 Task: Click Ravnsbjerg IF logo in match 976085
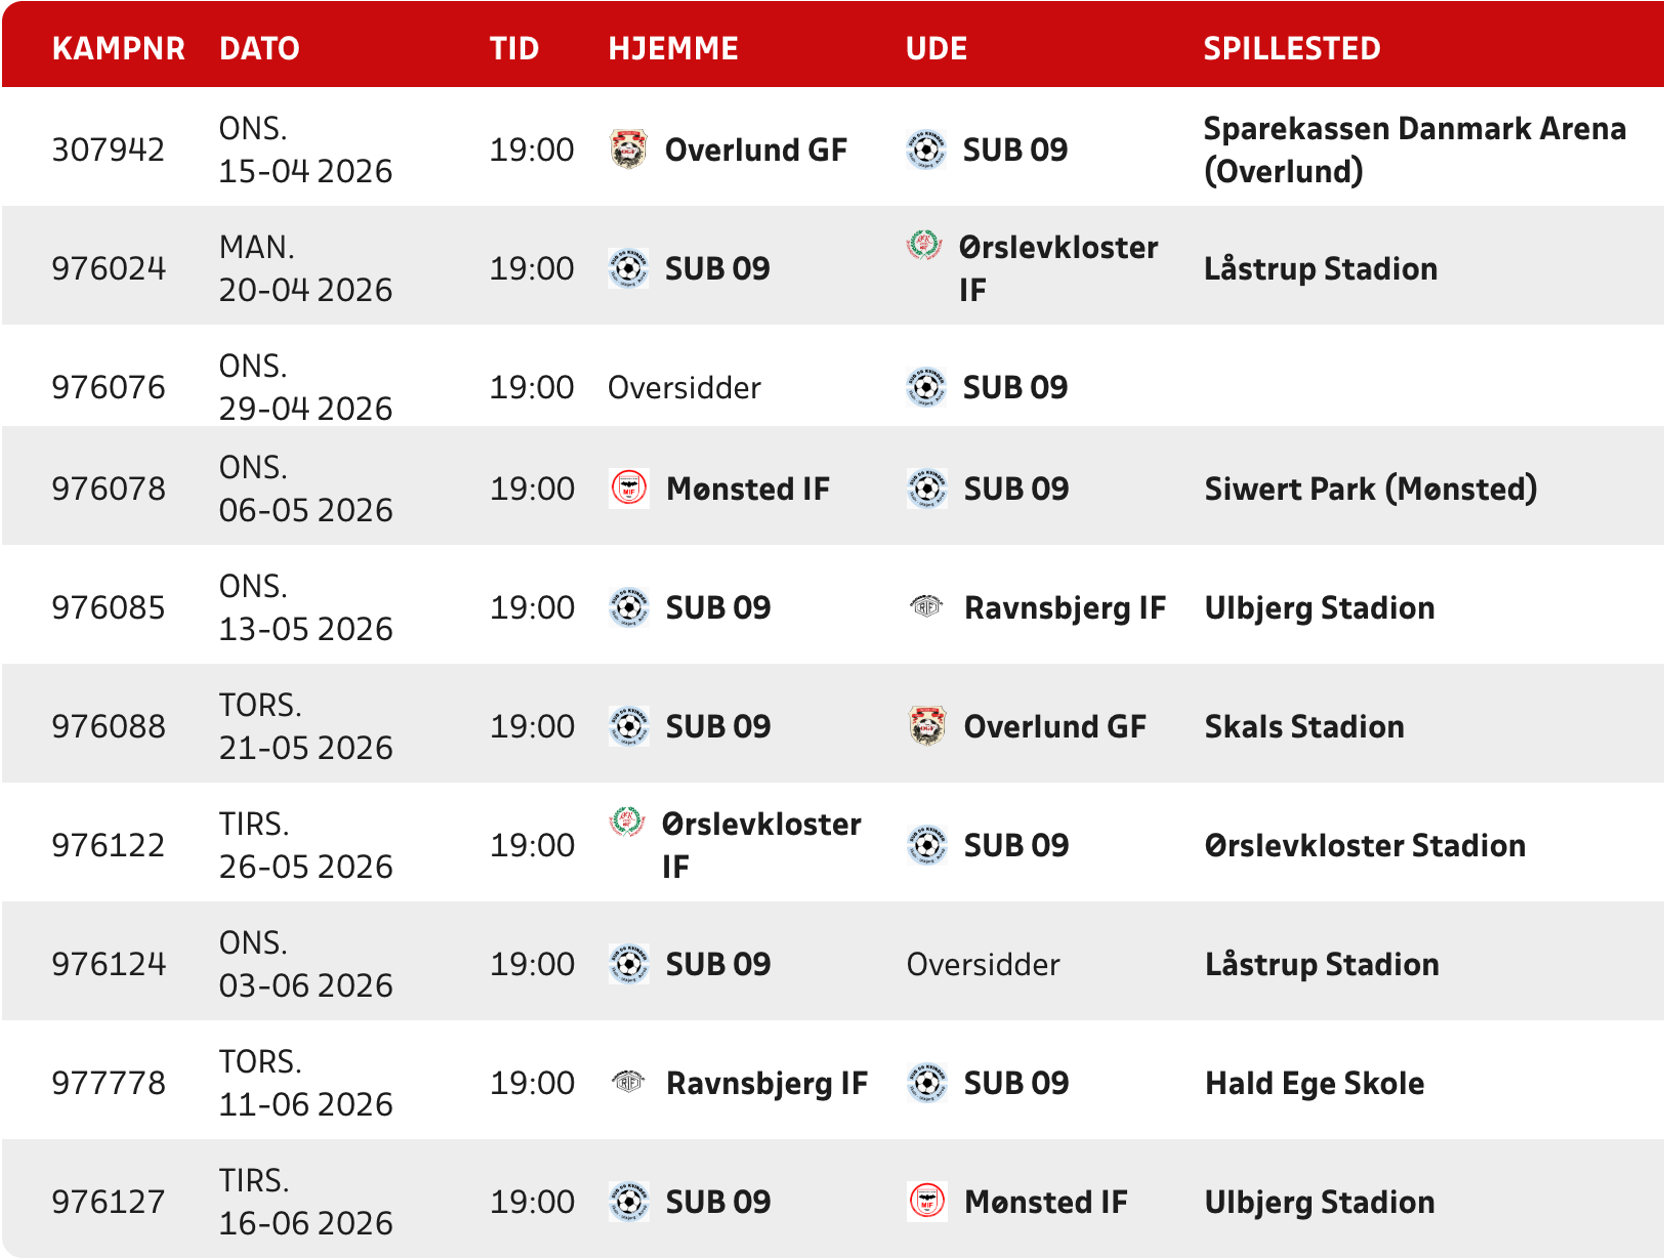(926, 607)
